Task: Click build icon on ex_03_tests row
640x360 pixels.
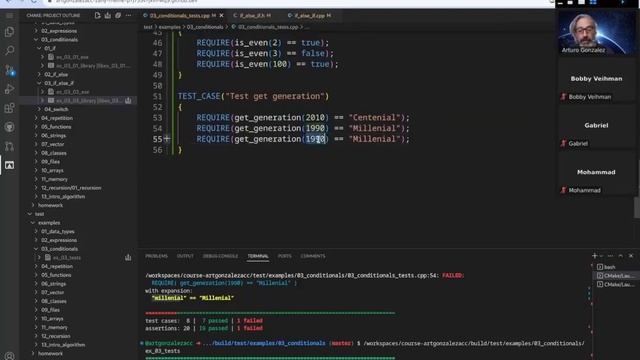Action: [128, 258]
